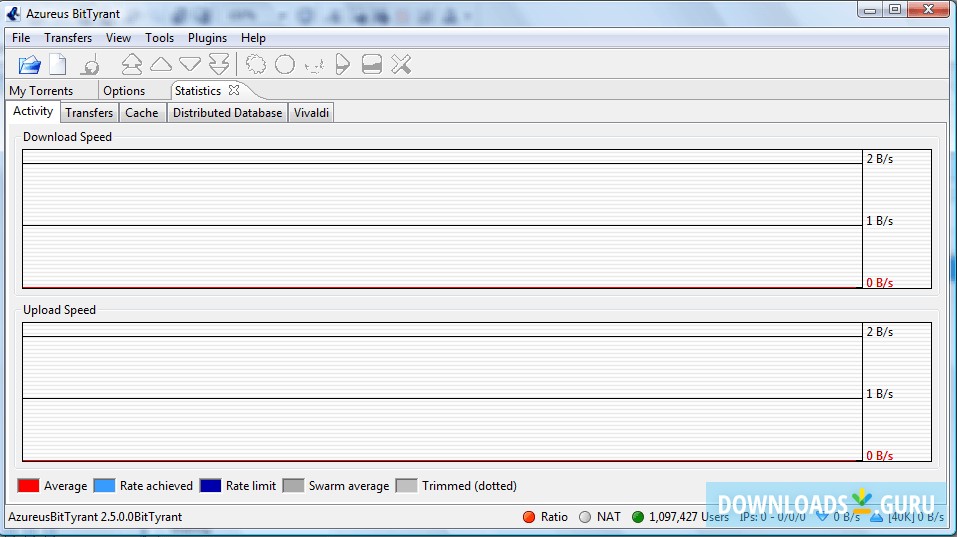This screenshot has width=957, height=537.
Task: Open the View menu
Action: click(x=118, y=38)
